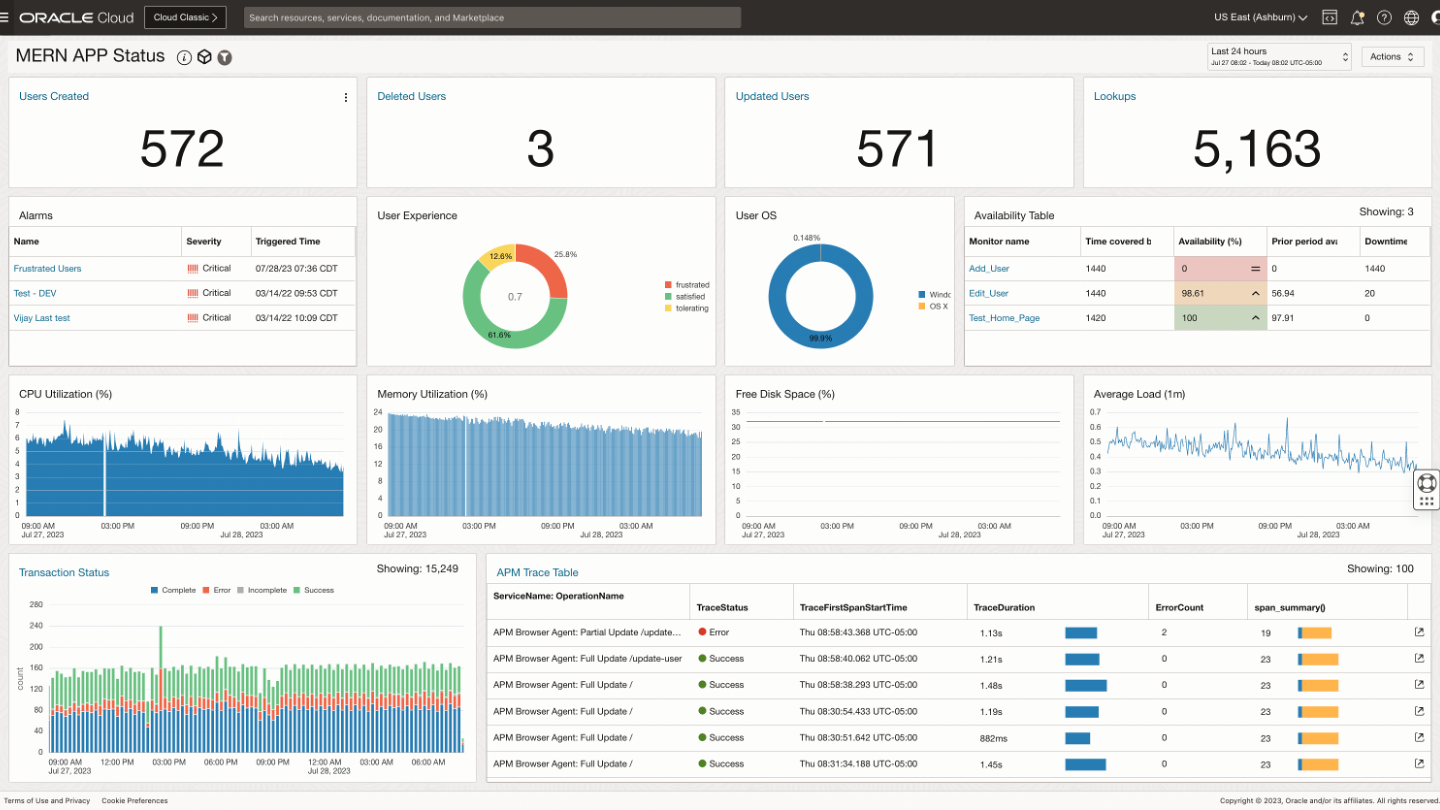Open Users Created widget three-dot menu
Screen dimensions: 1440x810
click(346, 97)
